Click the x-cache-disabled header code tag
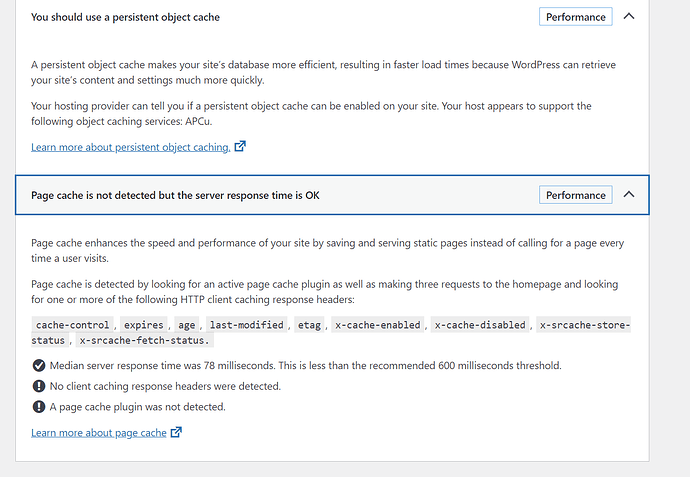Image resolution: width=690 pixels, height=477 pixels. pyautogui.click(x=480, y=325)
